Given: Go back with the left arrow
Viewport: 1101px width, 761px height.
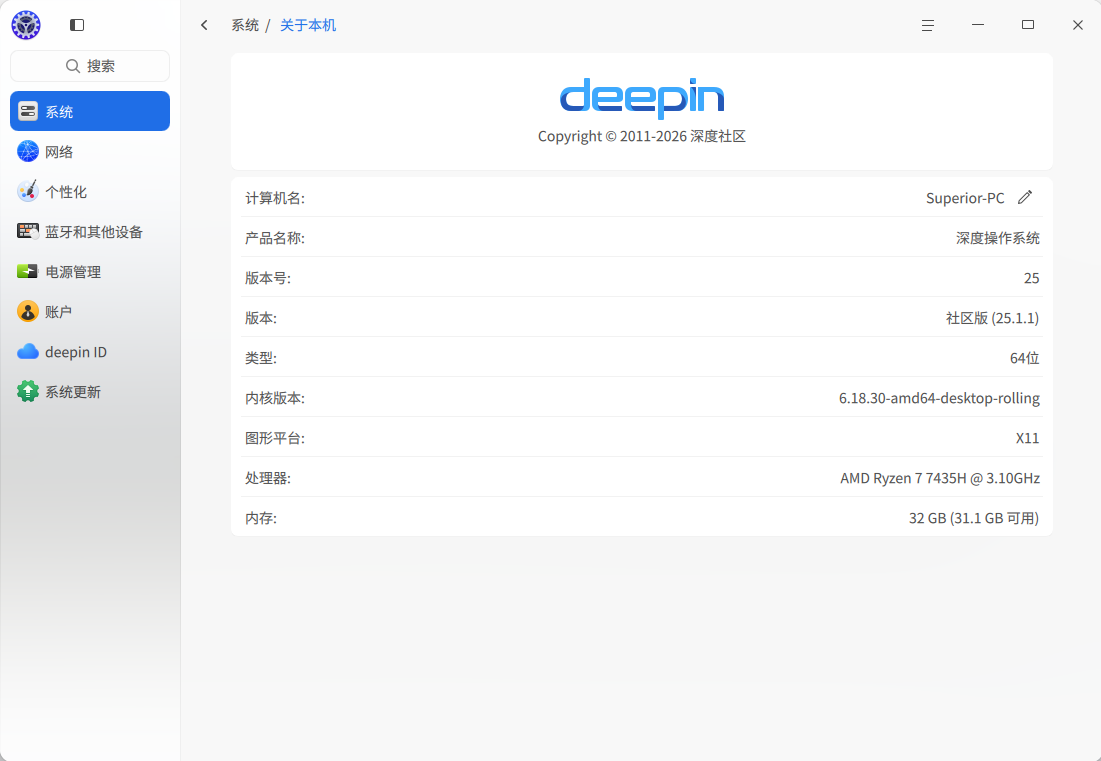Looking at the screenshot, I should point(204,25).
